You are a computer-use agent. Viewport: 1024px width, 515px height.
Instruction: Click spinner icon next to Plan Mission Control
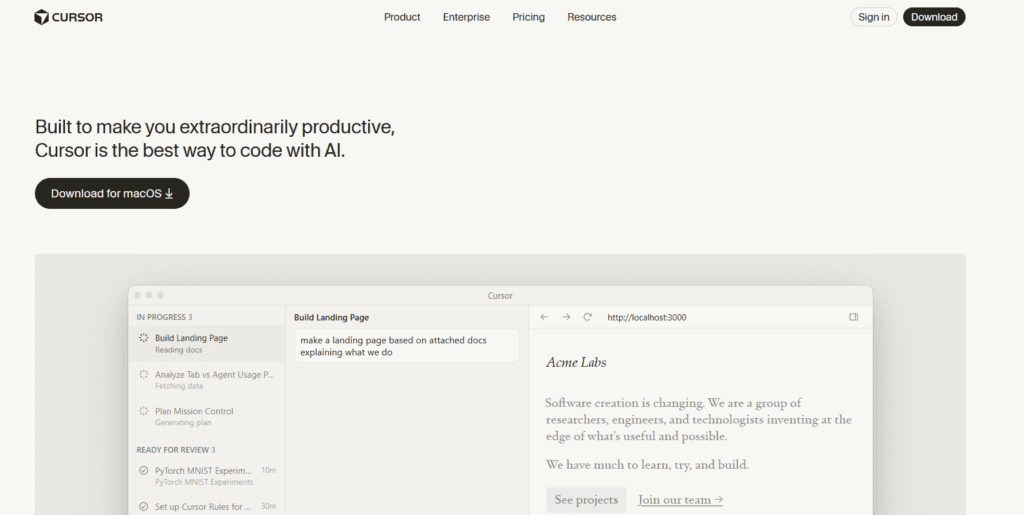pos(144,412)
